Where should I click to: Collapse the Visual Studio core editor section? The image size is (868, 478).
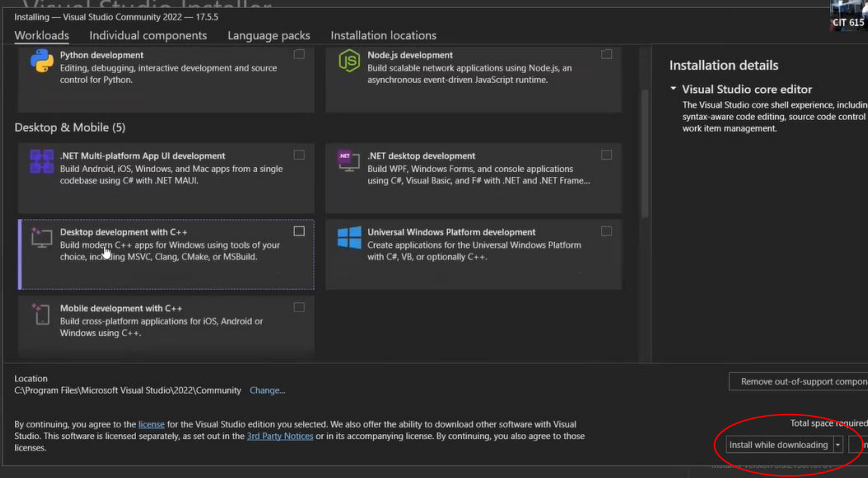tap(674, 90)
